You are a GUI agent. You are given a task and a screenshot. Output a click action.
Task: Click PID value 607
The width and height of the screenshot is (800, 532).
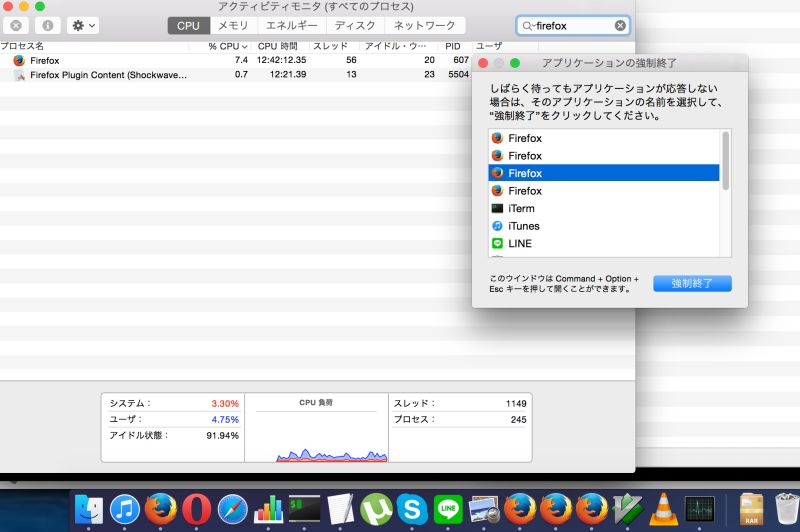pos(461,60)
